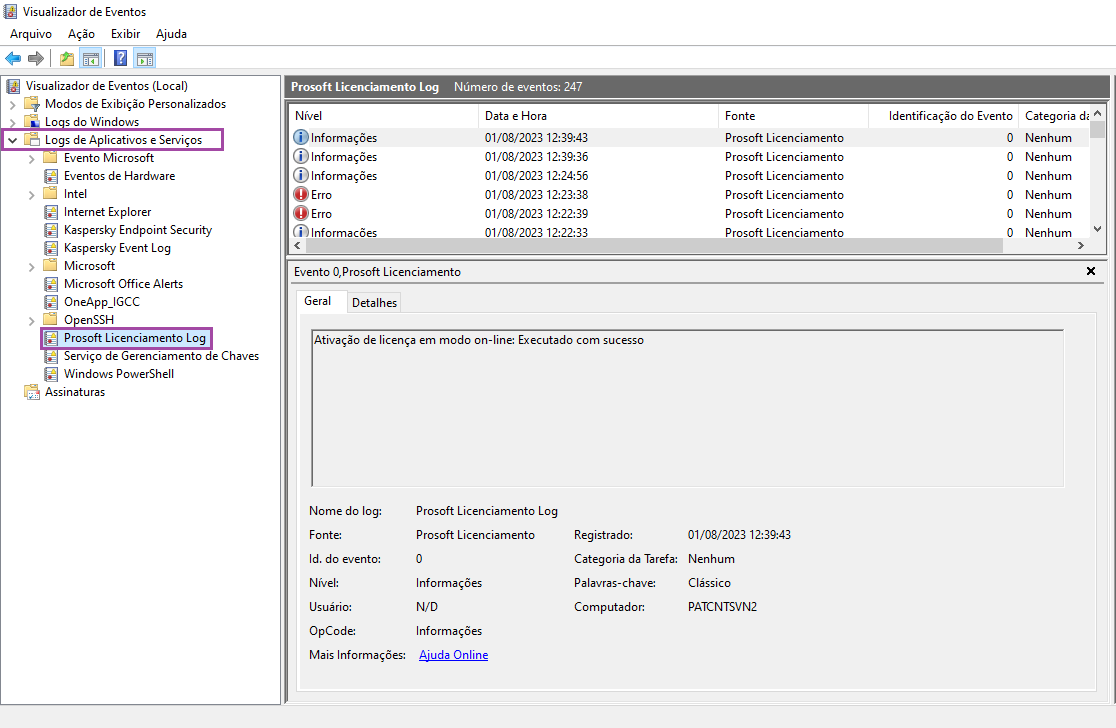Click the Modos de Exibição Personalizados folder icon
This screenshot has width=1116, height=728.
tap(31, 104)
